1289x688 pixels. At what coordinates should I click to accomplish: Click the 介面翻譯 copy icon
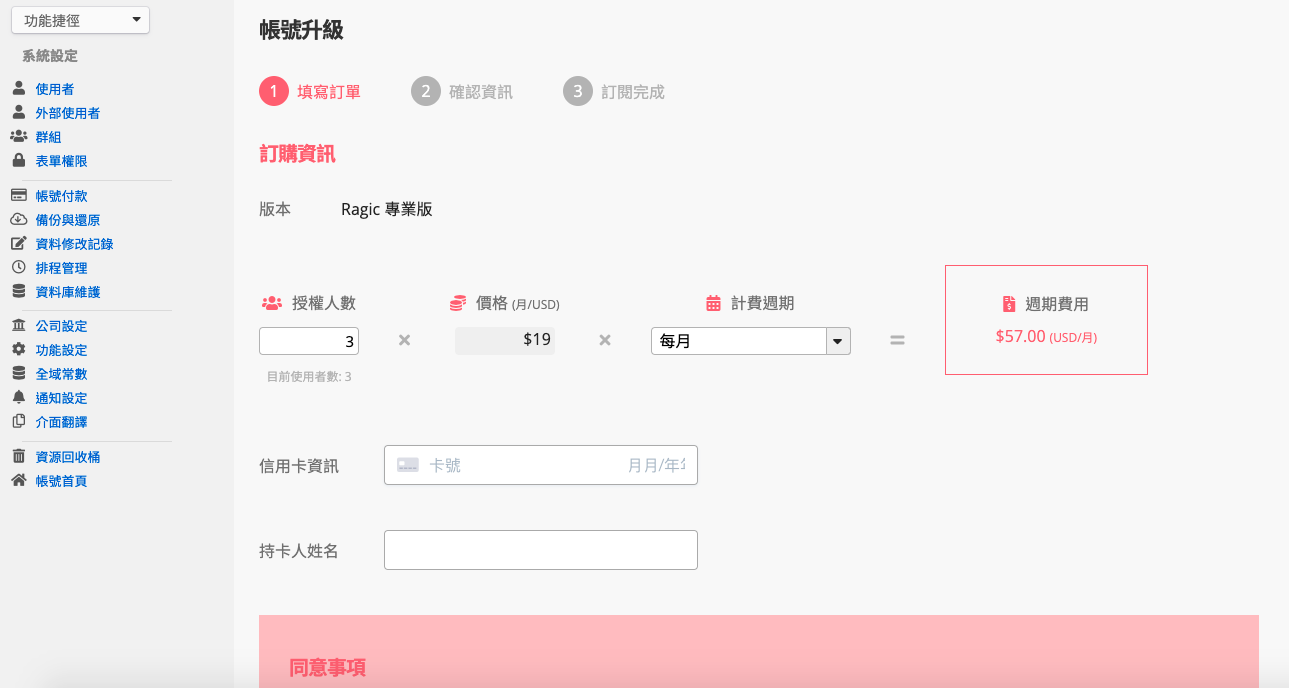point(18,422)
